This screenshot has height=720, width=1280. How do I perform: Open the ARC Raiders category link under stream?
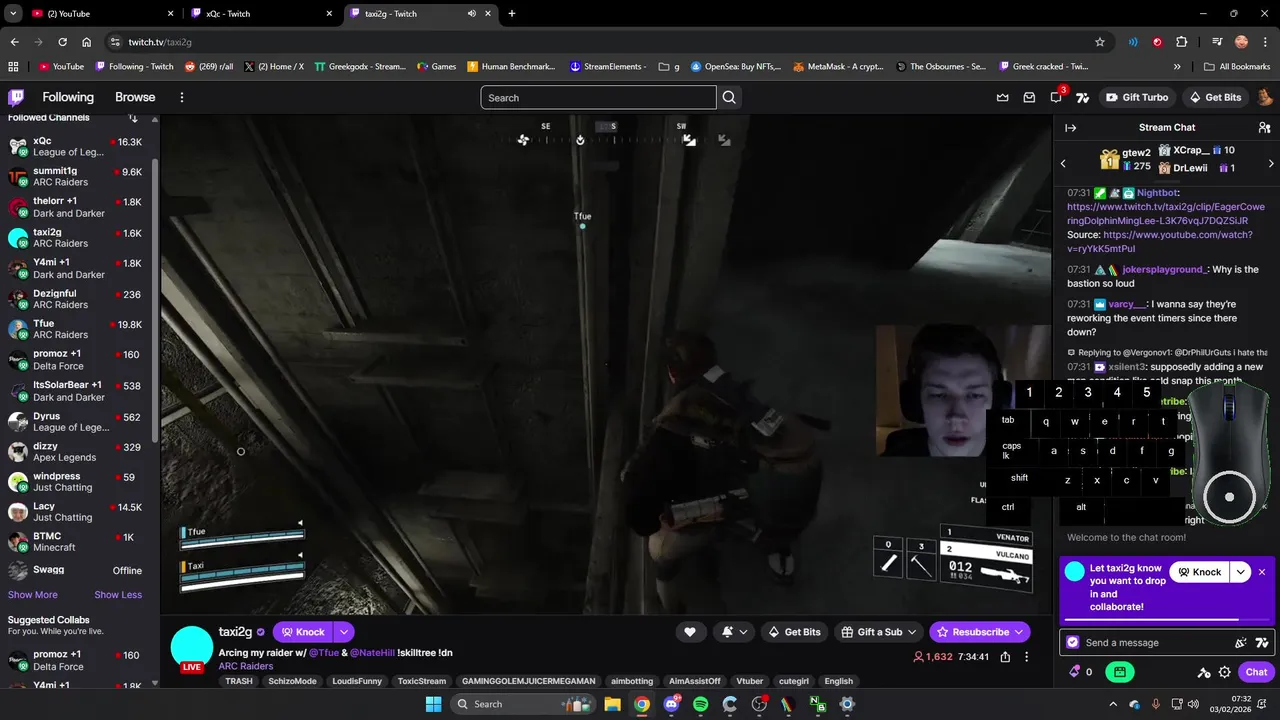(246, 666)
